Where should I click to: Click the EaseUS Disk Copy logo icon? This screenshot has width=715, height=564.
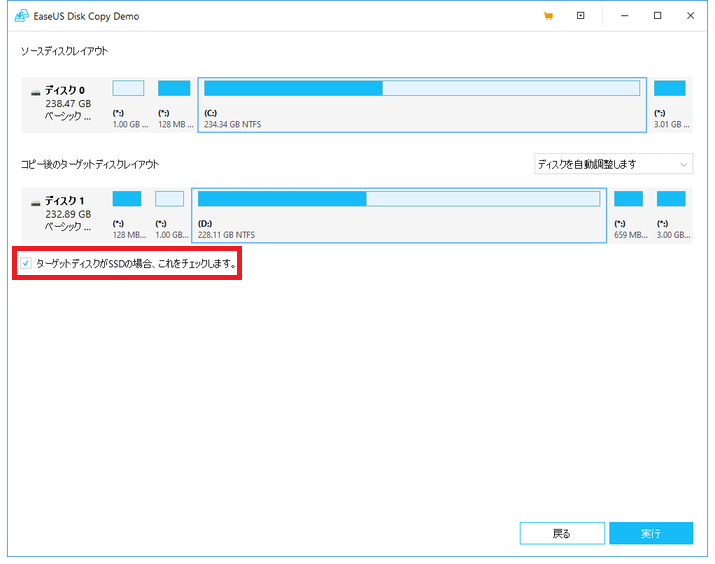[x=20, y=16]
